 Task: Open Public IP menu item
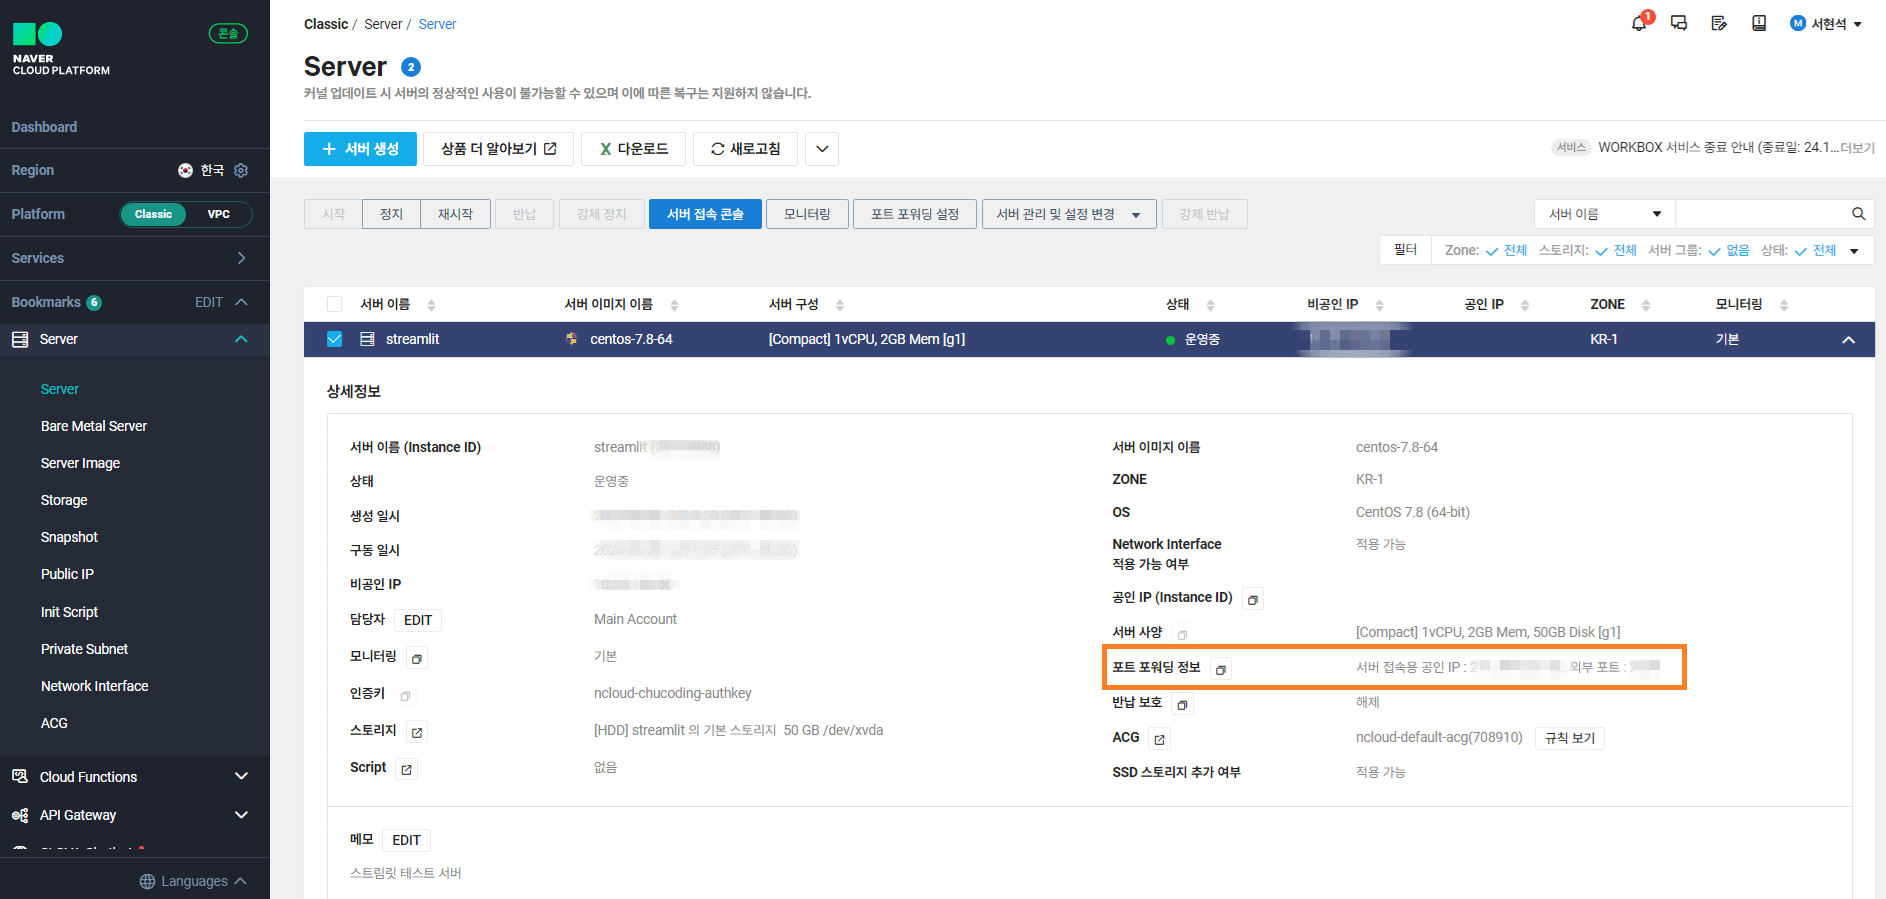point(67,574)
